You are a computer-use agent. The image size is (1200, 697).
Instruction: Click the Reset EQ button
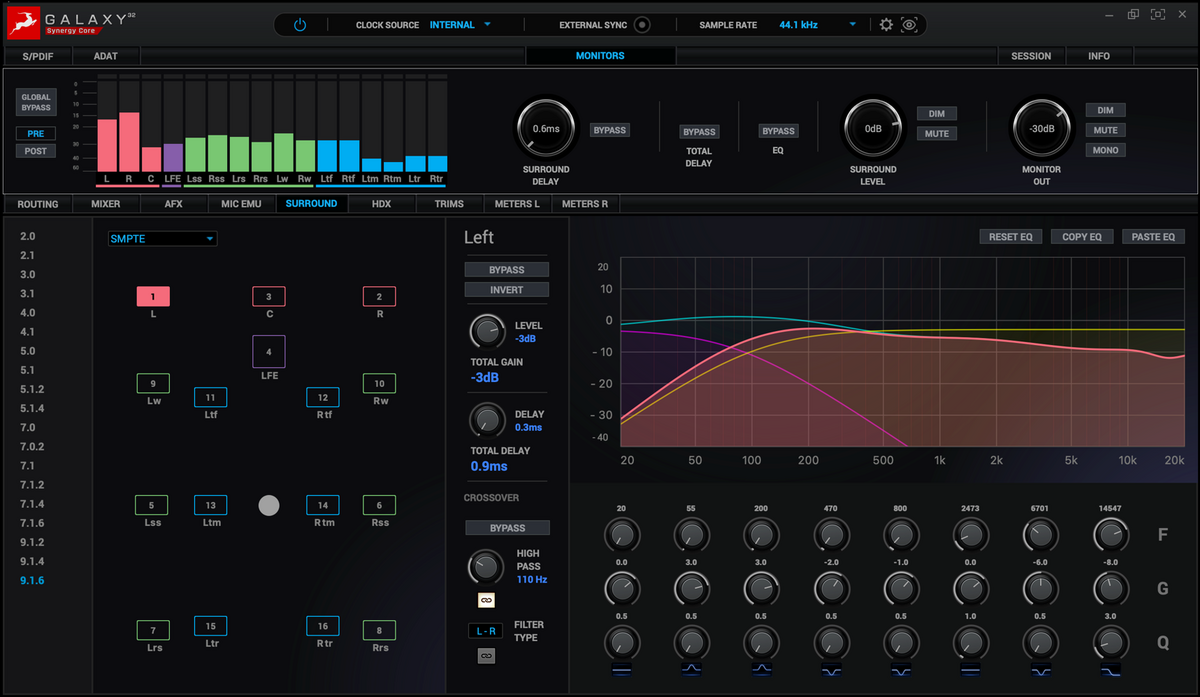1010,237
